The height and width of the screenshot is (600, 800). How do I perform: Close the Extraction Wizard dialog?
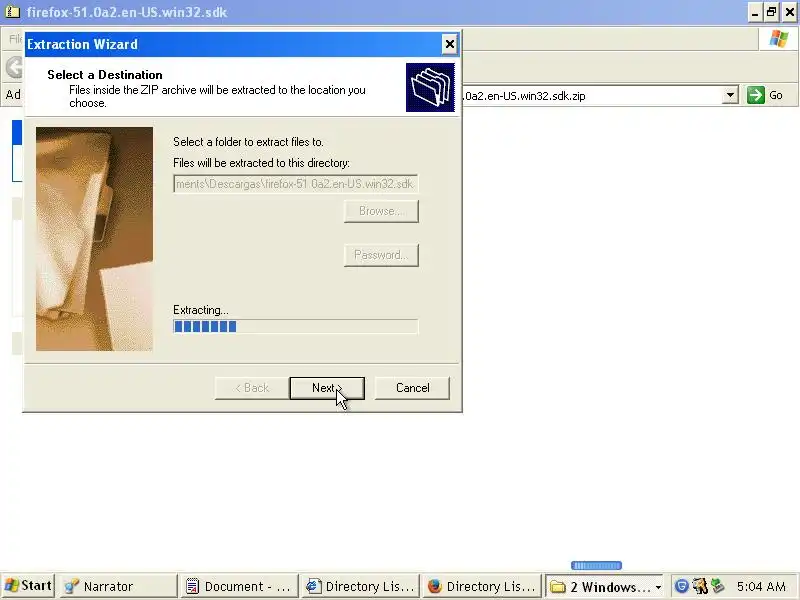(449, 44)
